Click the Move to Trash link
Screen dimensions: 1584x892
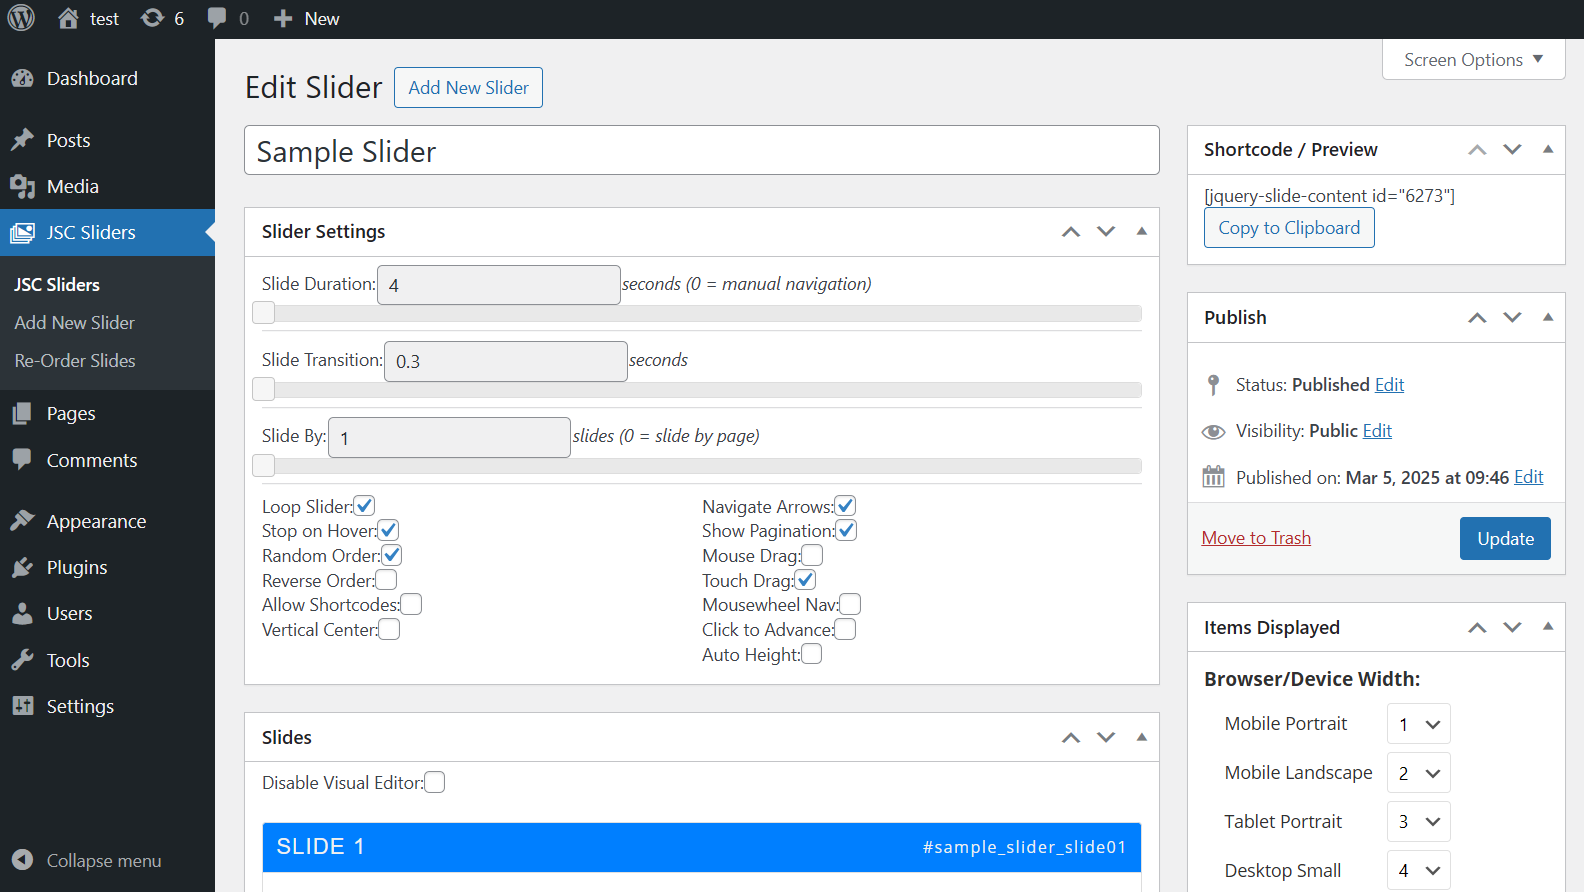coord(1256,538)
